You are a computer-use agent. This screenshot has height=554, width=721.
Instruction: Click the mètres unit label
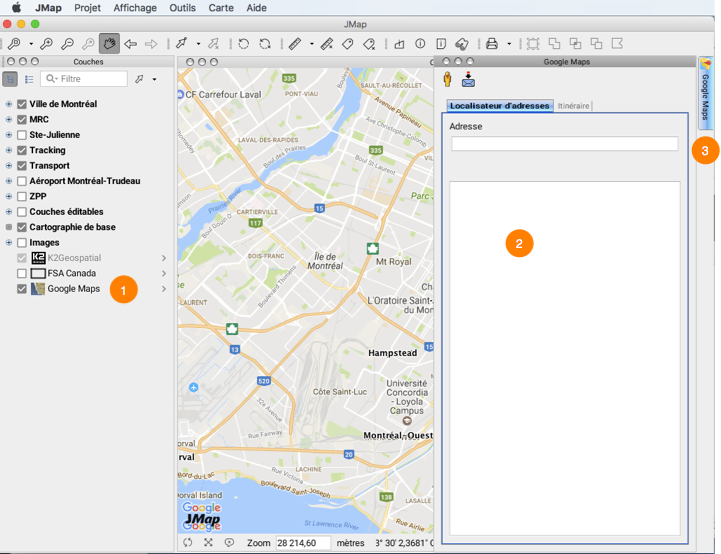tap(350, 543)
